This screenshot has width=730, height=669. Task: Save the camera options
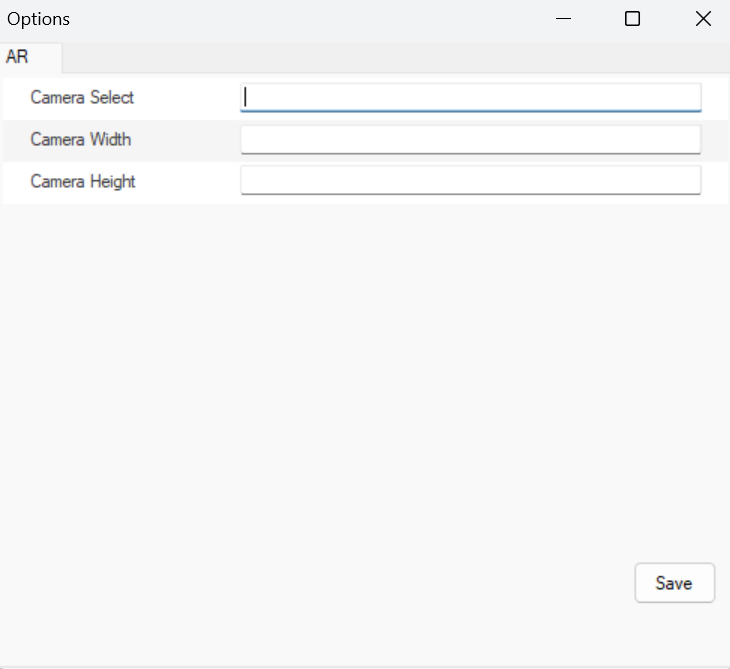tap(675, 583)
